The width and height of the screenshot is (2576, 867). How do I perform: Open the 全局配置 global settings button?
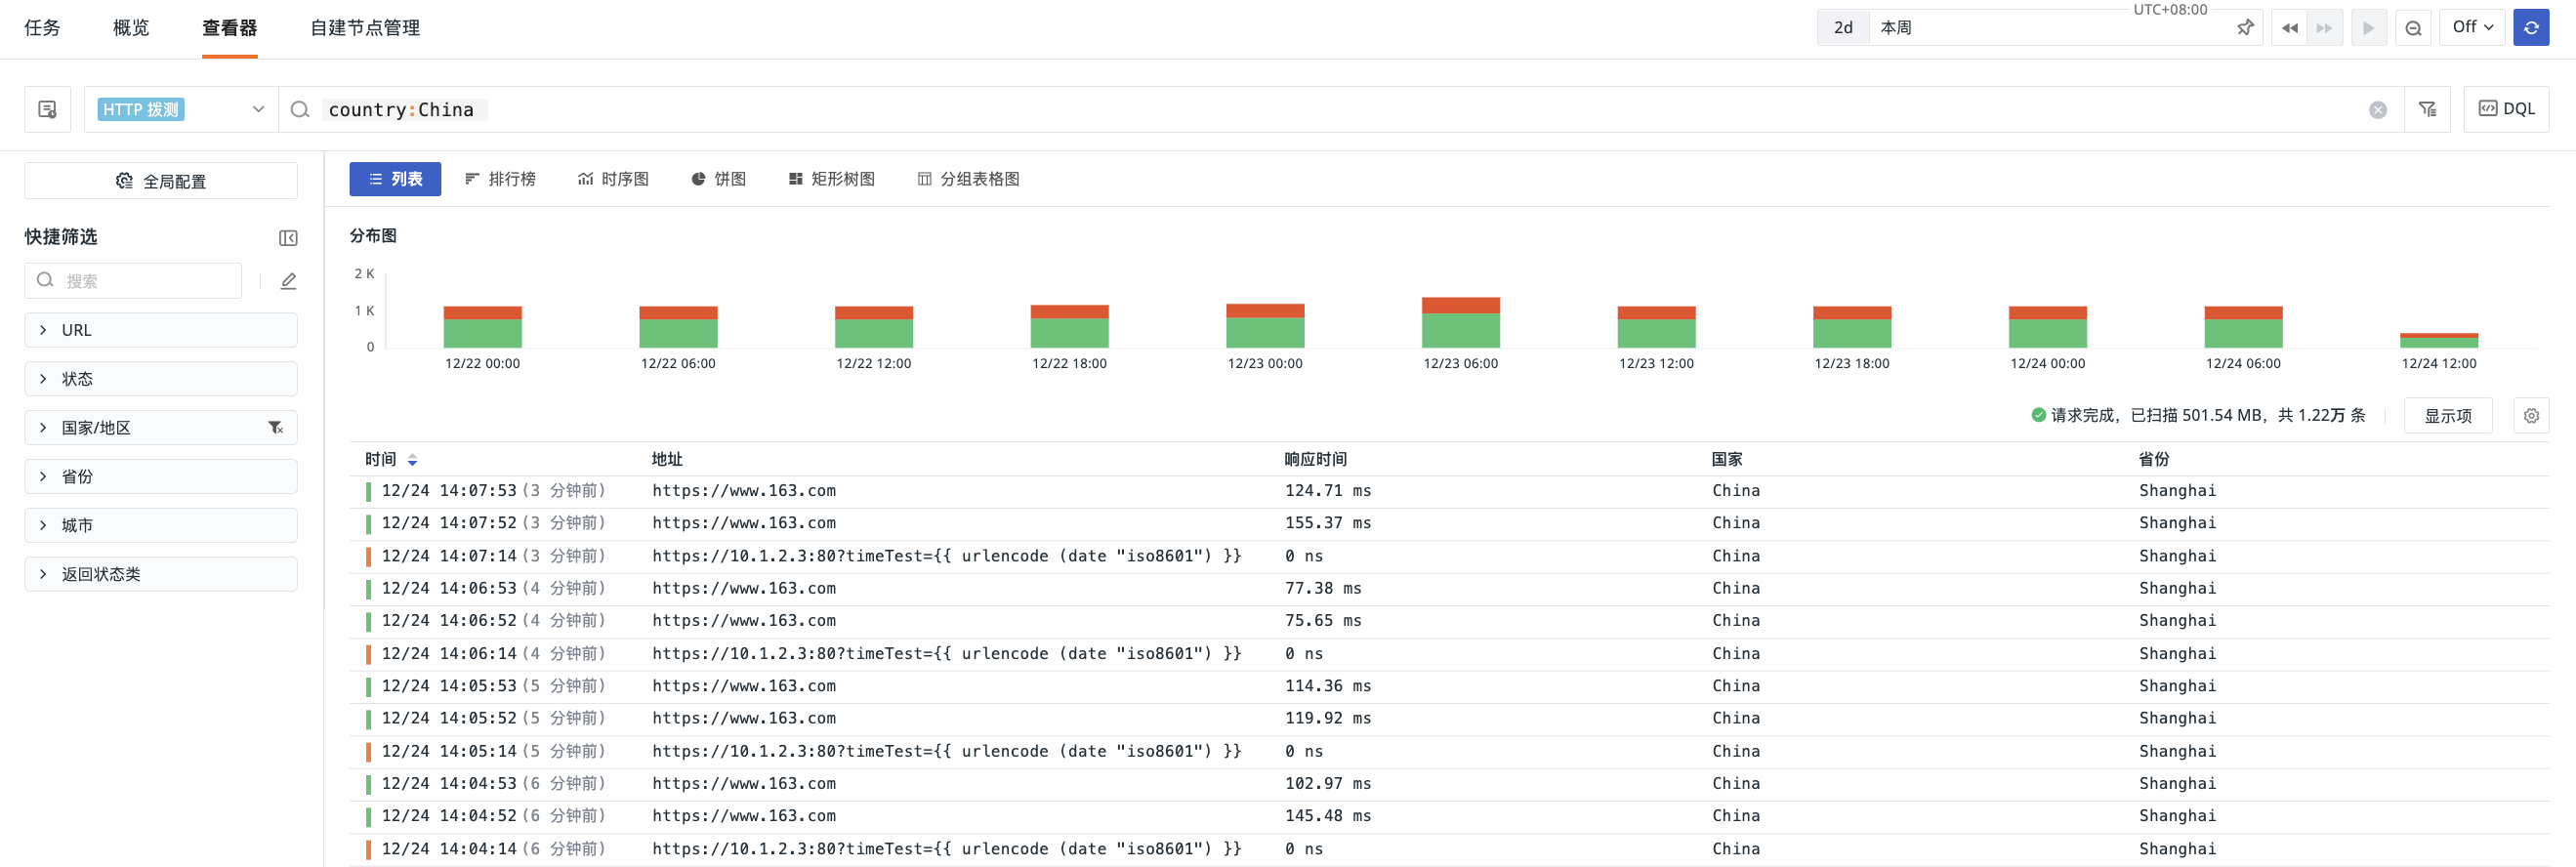pos(160,181)
